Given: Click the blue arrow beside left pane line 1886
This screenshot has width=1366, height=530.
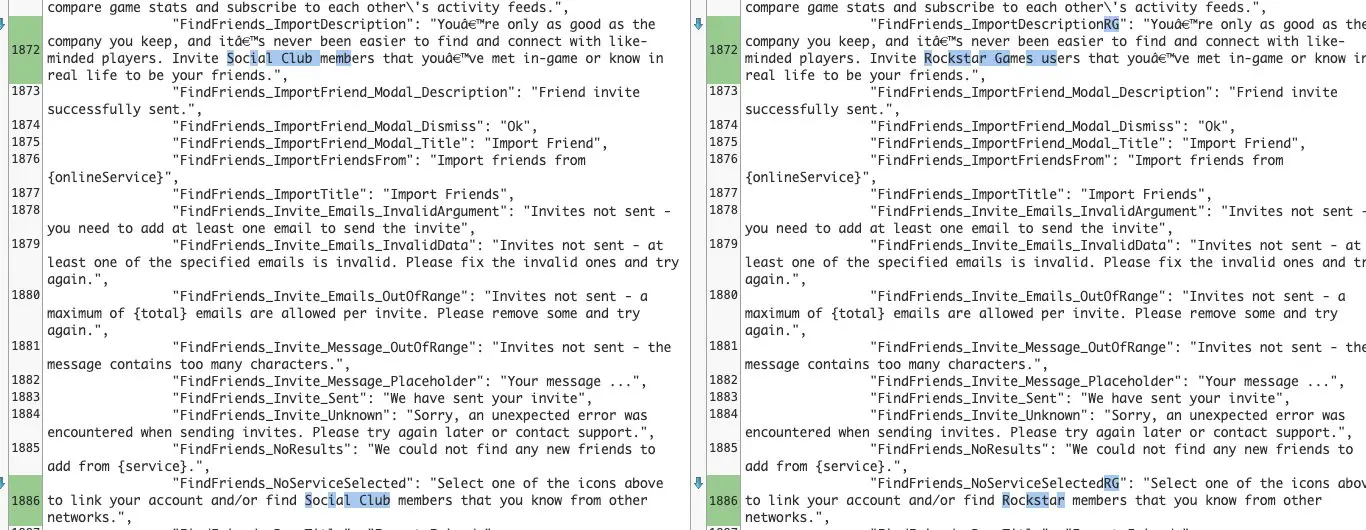Looking at the screenshot, I should click(x=3, y=483).
